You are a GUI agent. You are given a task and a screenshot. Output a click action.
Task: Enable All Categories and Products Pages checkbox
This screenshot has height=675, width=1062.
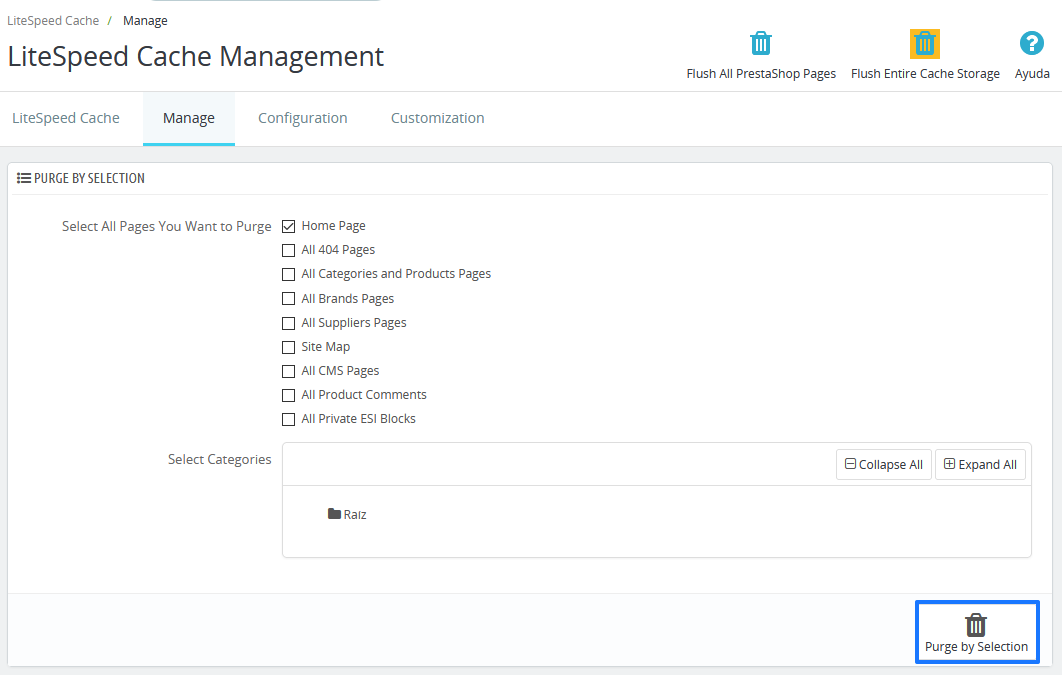289,274
